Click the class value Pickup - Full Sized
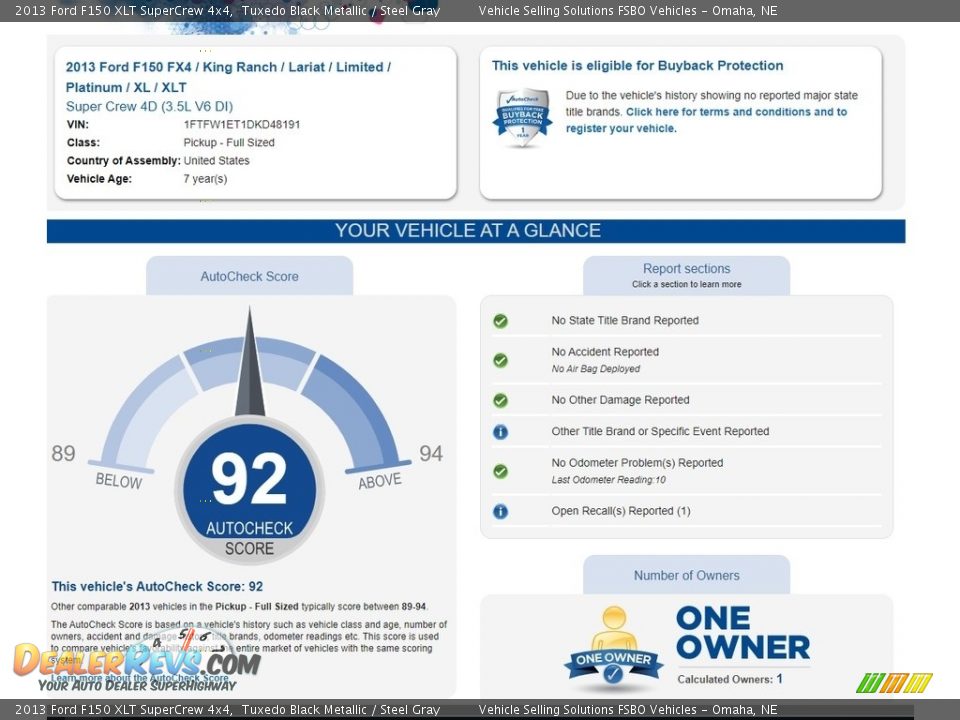This screenshot has width=960, height=720. [229, 143]
